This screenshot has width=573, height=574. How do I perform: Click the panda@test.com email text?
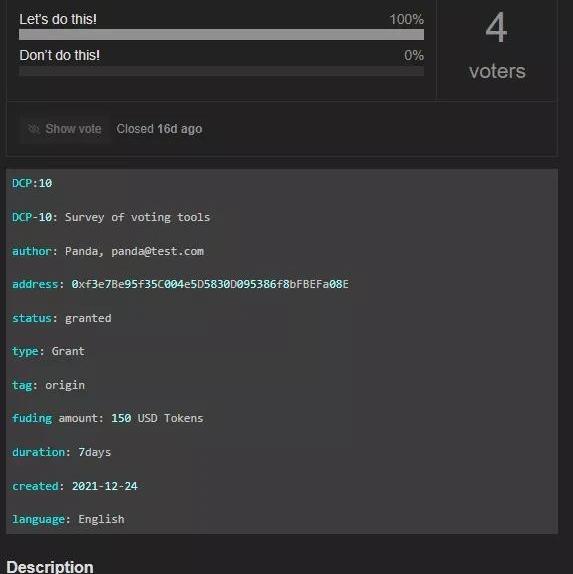pyautogui.click(x=157, y=251)
